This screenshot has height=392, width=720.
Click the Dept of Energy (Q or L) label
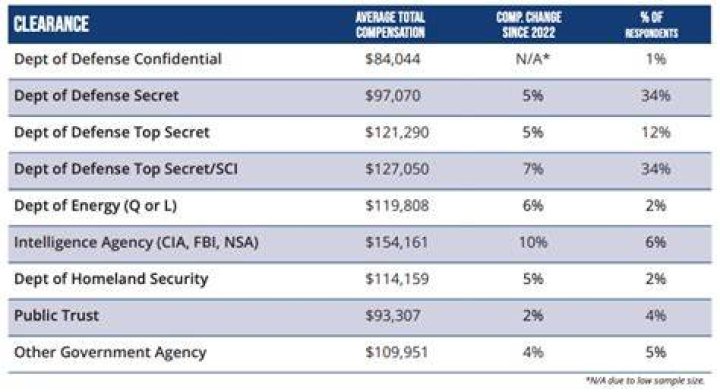pyautogui.click(x=96, y=206)
